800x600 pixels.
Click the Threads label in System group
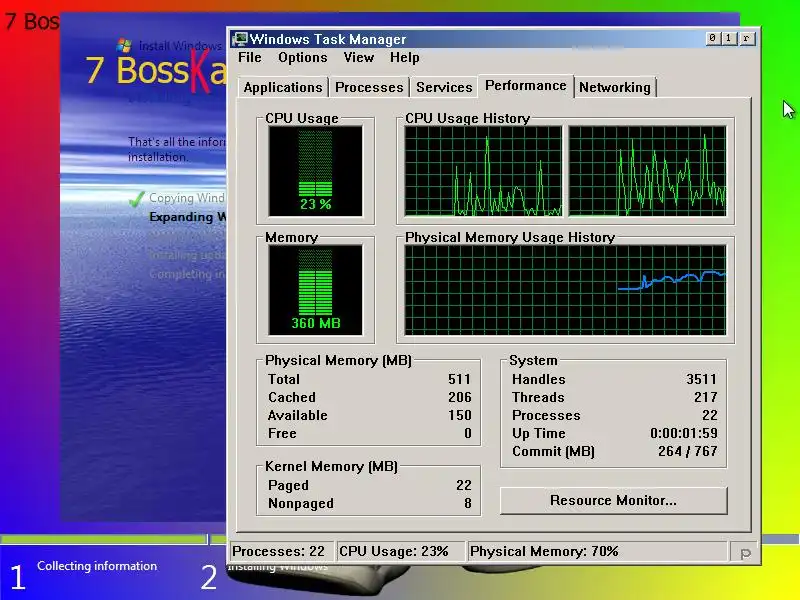coord(538,397)
